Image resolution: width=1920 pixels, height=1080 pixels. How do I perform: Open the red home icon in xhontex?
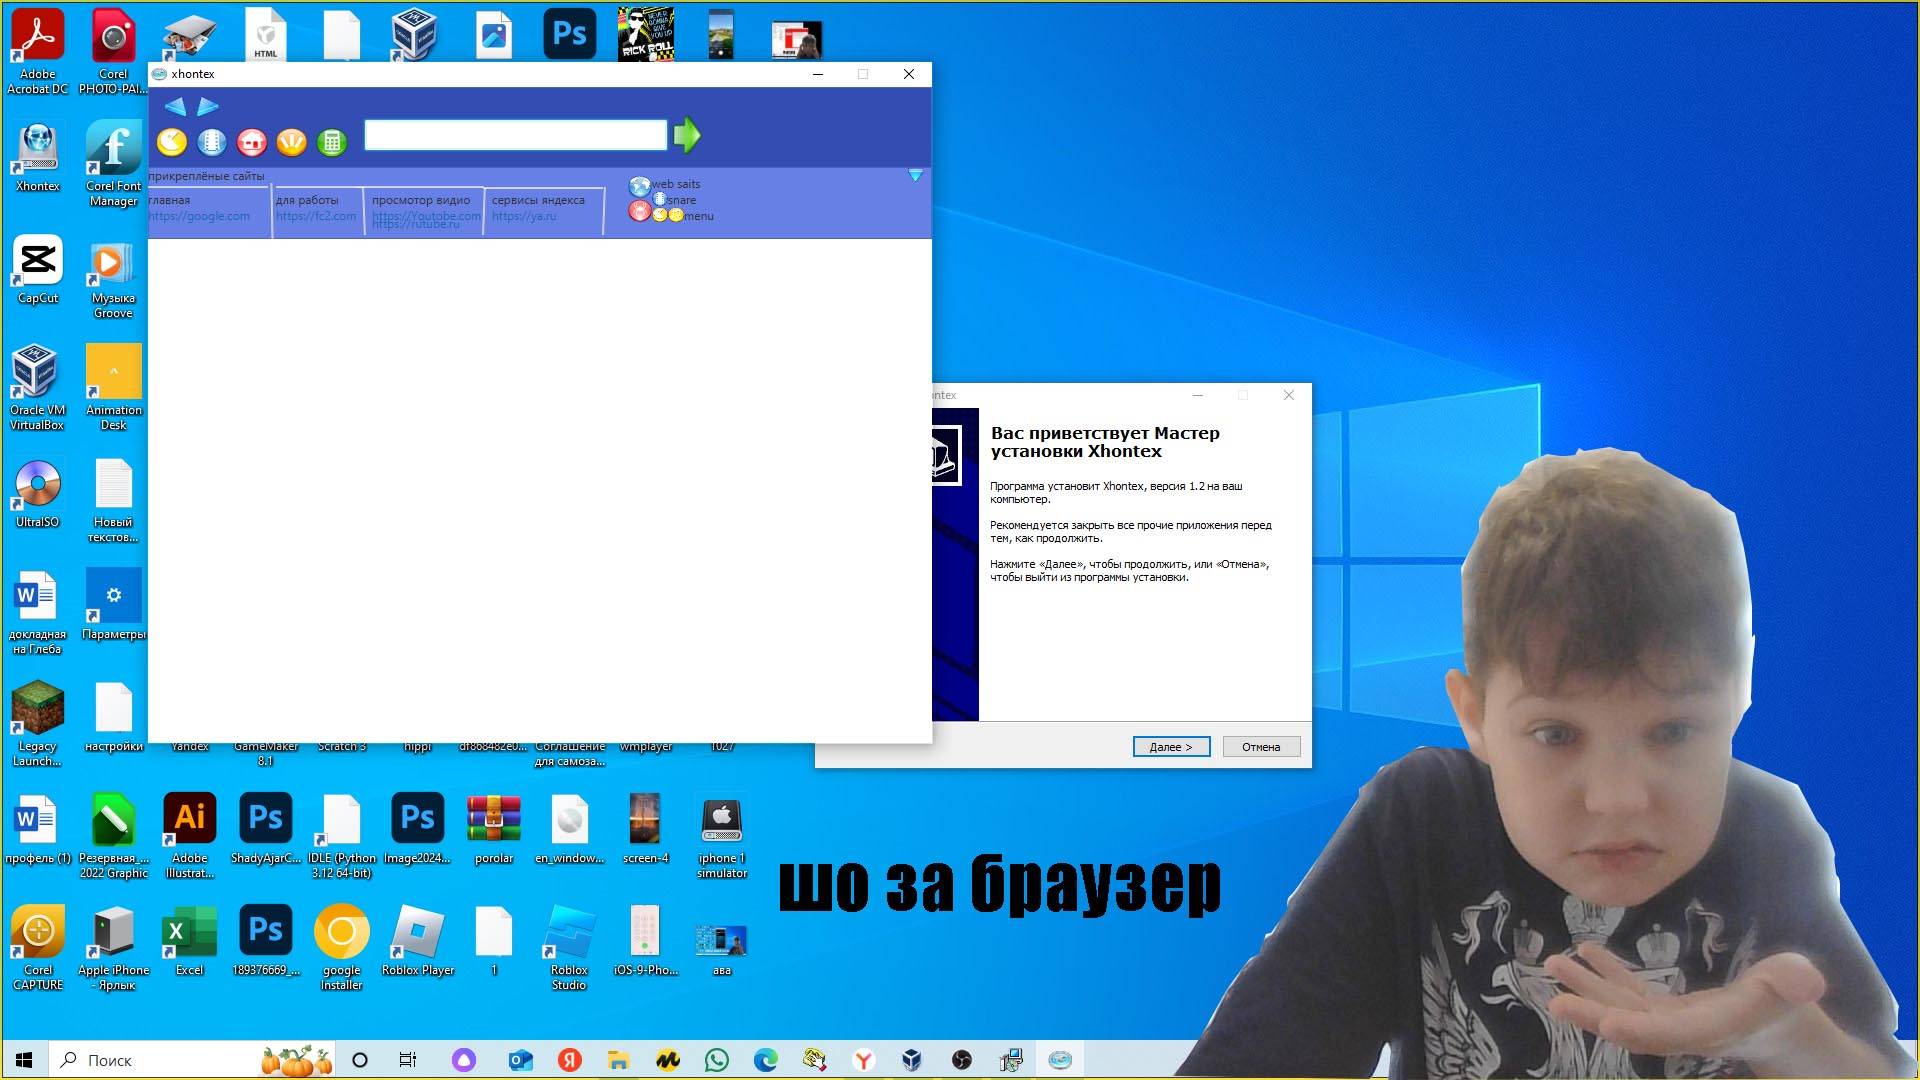click(x=252, y=142)
